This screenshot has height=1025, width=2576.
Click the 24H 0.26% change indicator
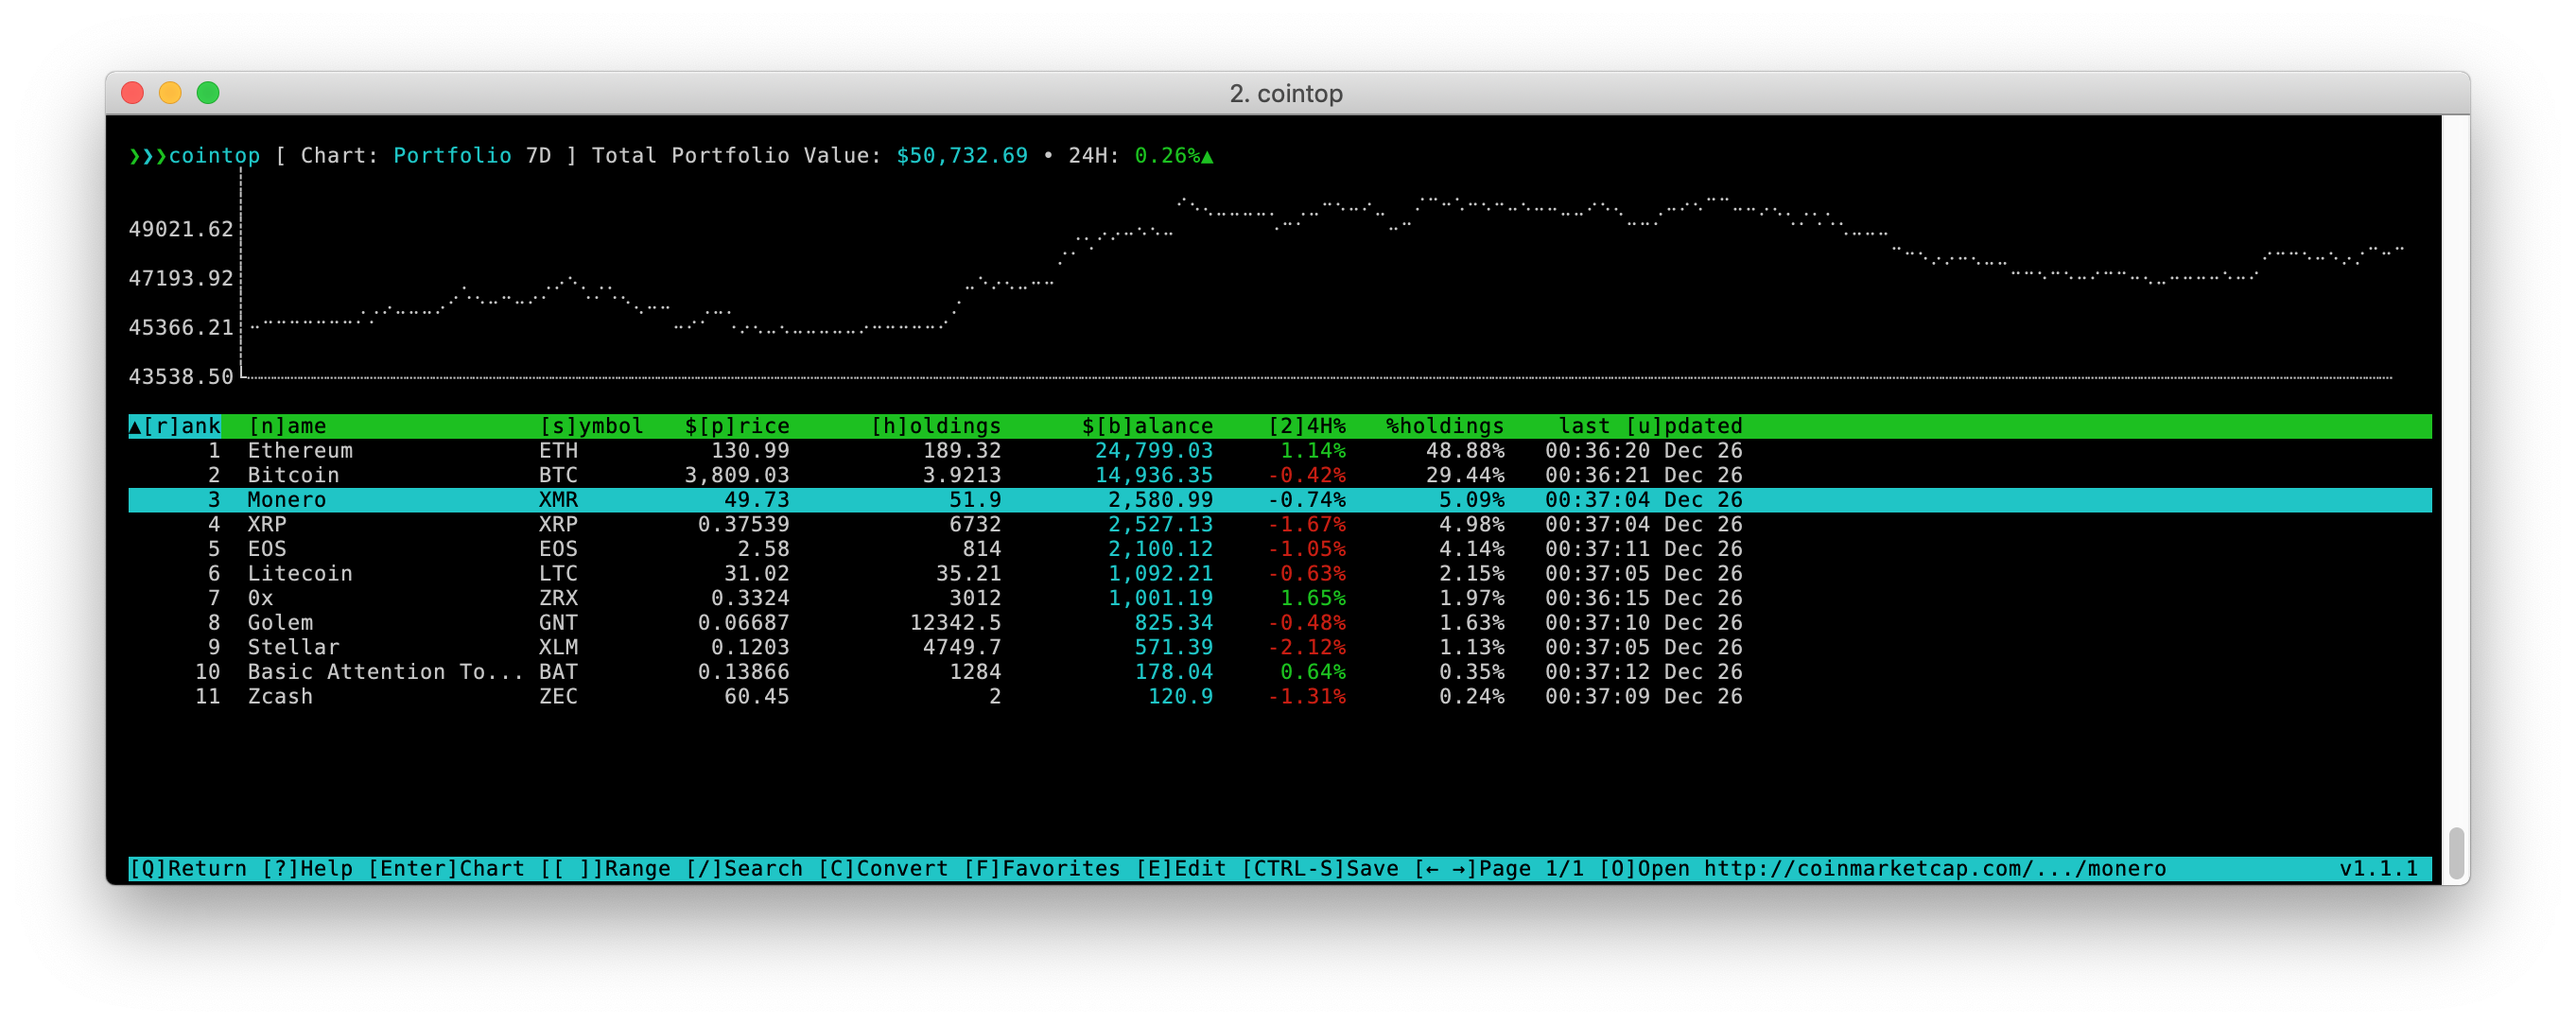tap(1174, 156)
